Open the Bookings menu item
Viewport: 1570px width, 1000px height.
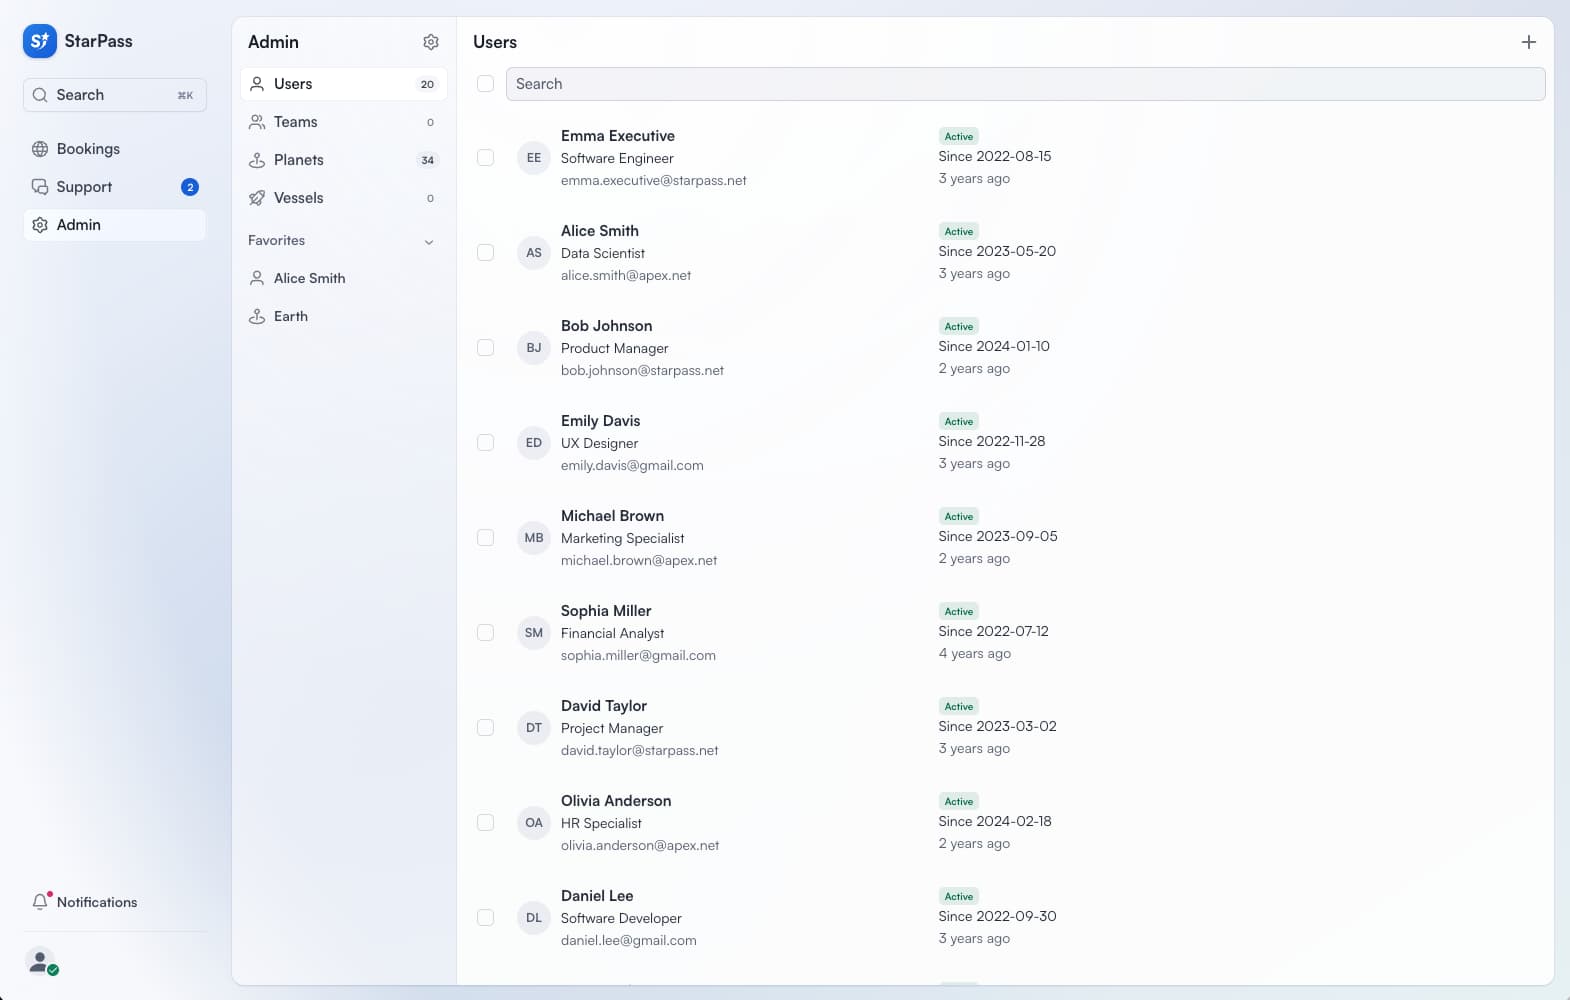click(x=88, y=149)
